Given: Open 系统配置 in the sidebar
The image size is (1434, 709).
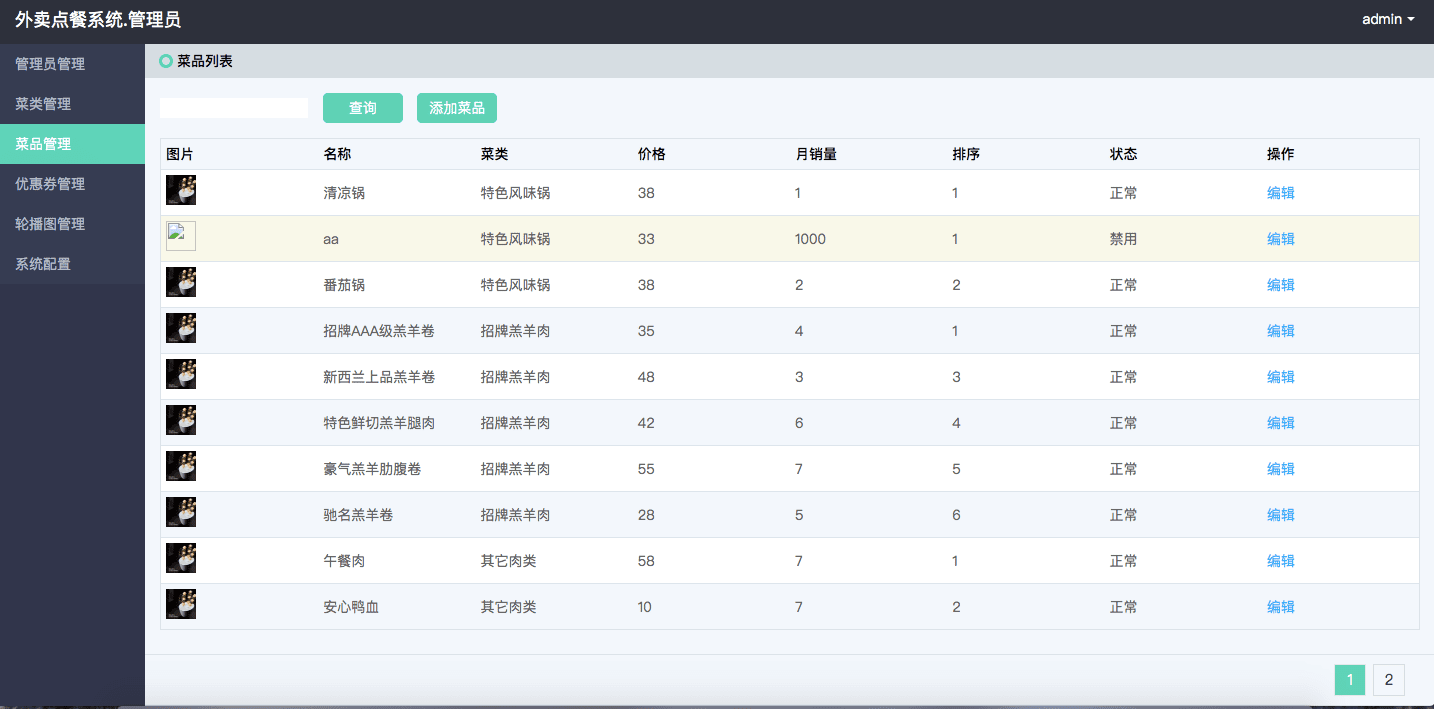Looking at the screenshot, I should click(x=43, y=264).
